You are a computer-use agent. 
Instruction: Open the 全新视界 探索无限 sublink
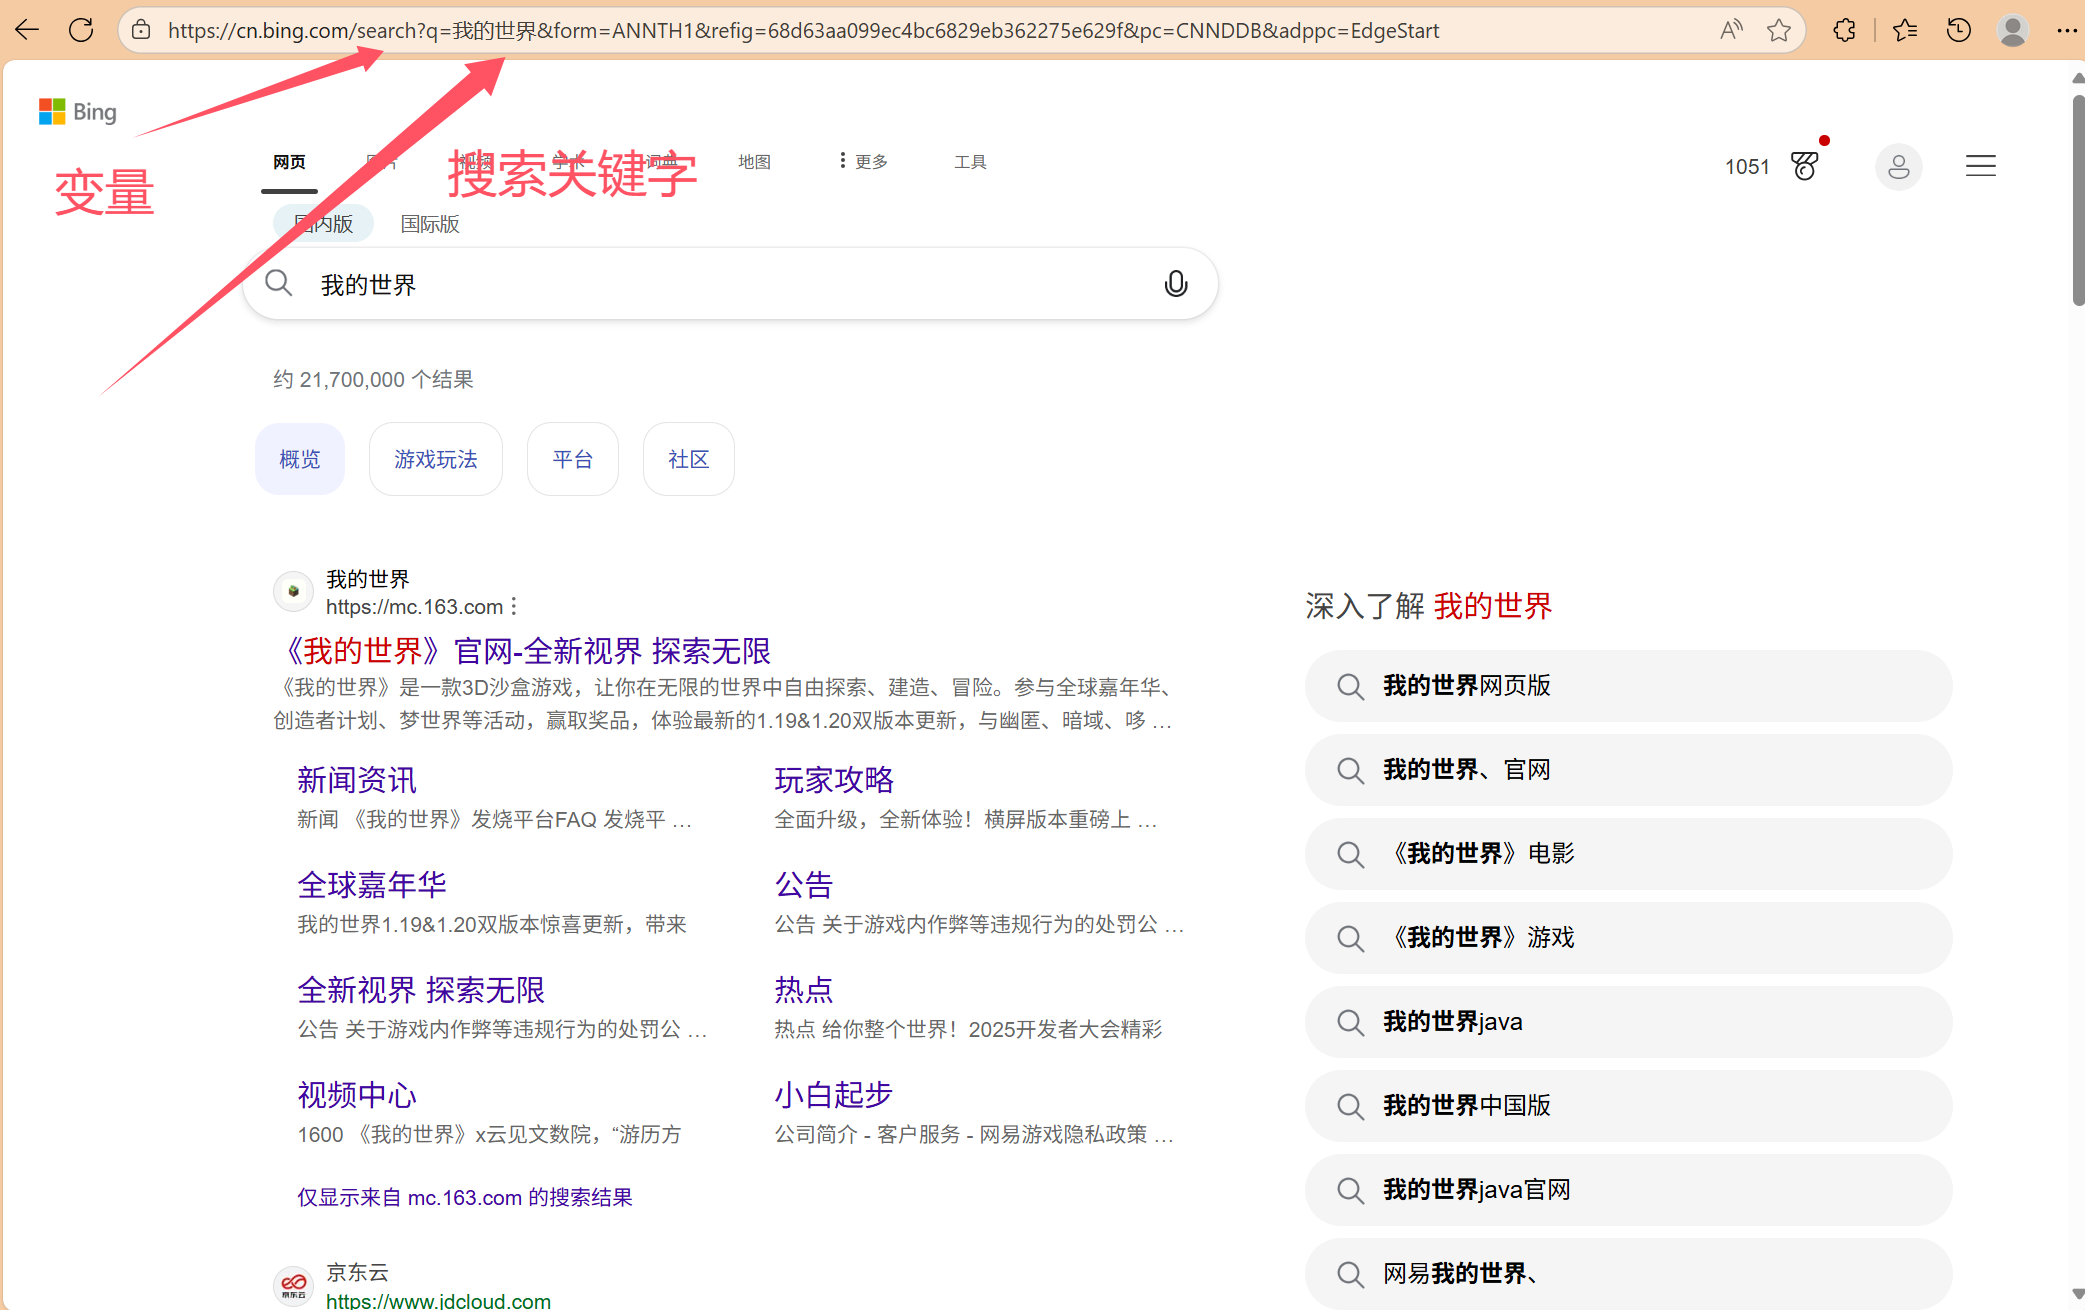[421, 990]
